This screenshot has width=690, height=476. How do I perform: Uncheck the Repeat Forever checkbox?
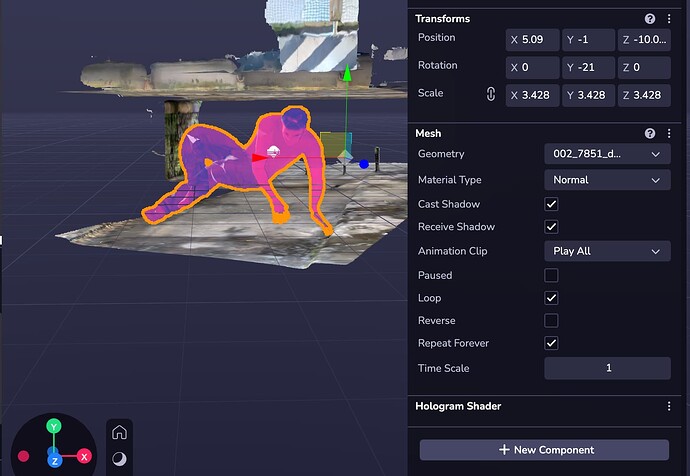[x=551, y=343]
